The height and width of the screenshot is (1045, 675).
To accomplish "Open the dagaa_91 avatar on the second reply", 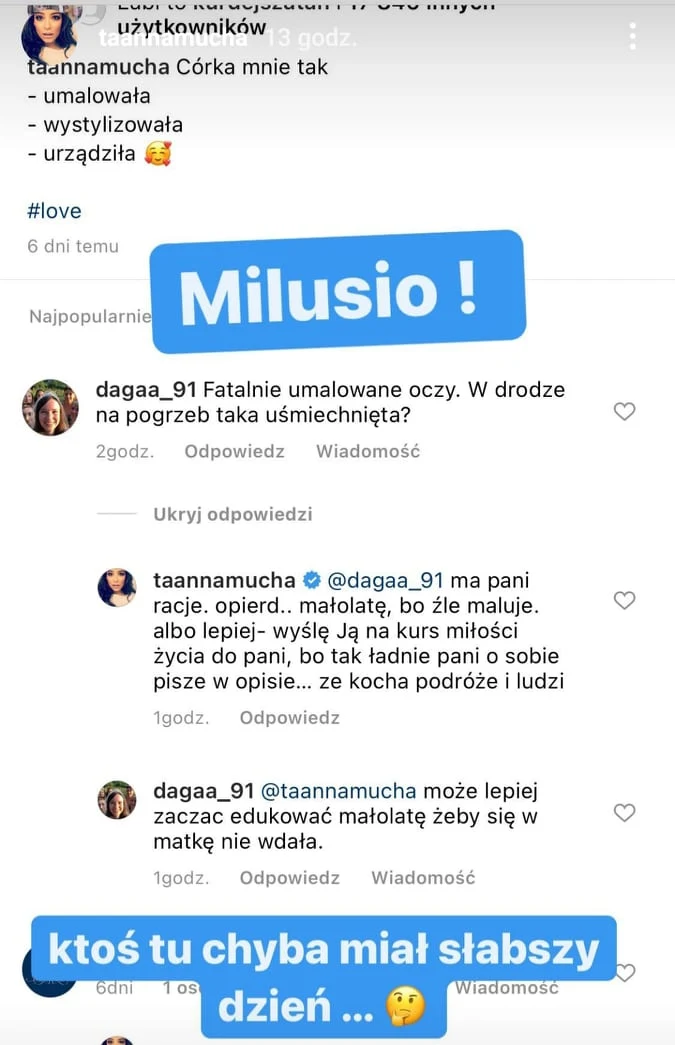I will pyautogui.click(x=116, y=800).
